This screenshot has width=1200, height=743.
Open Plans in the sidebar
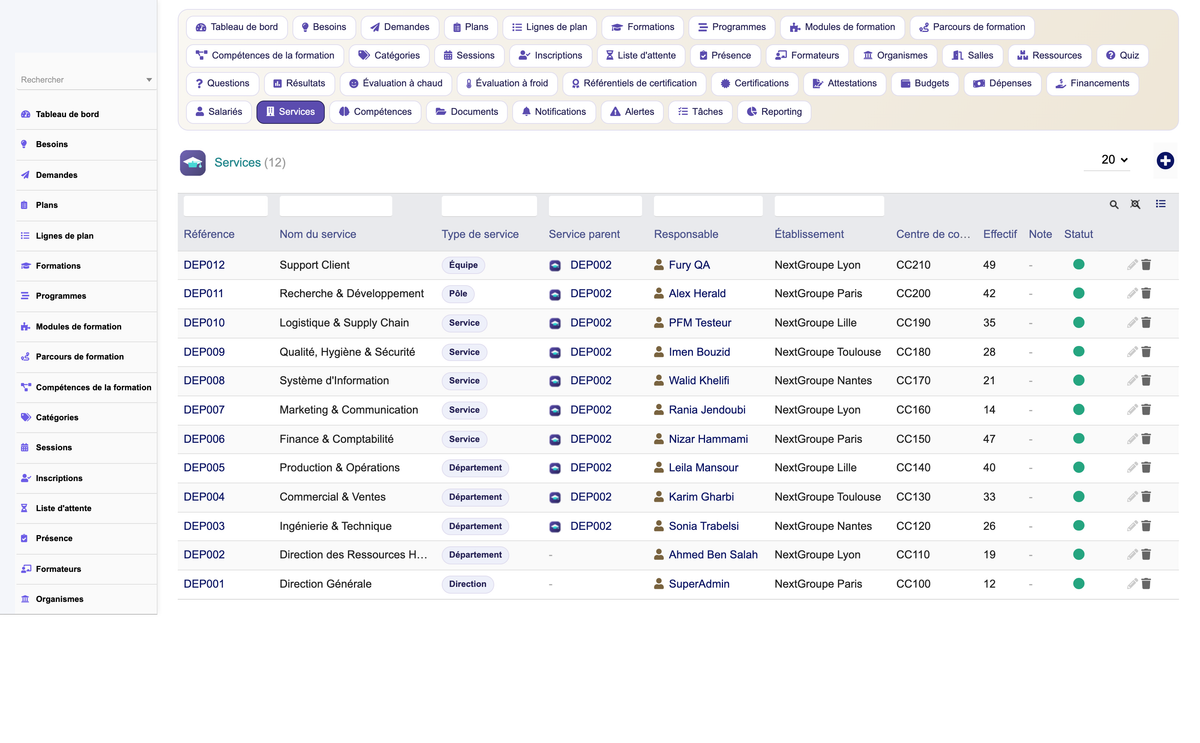click(x=47, y=205)
